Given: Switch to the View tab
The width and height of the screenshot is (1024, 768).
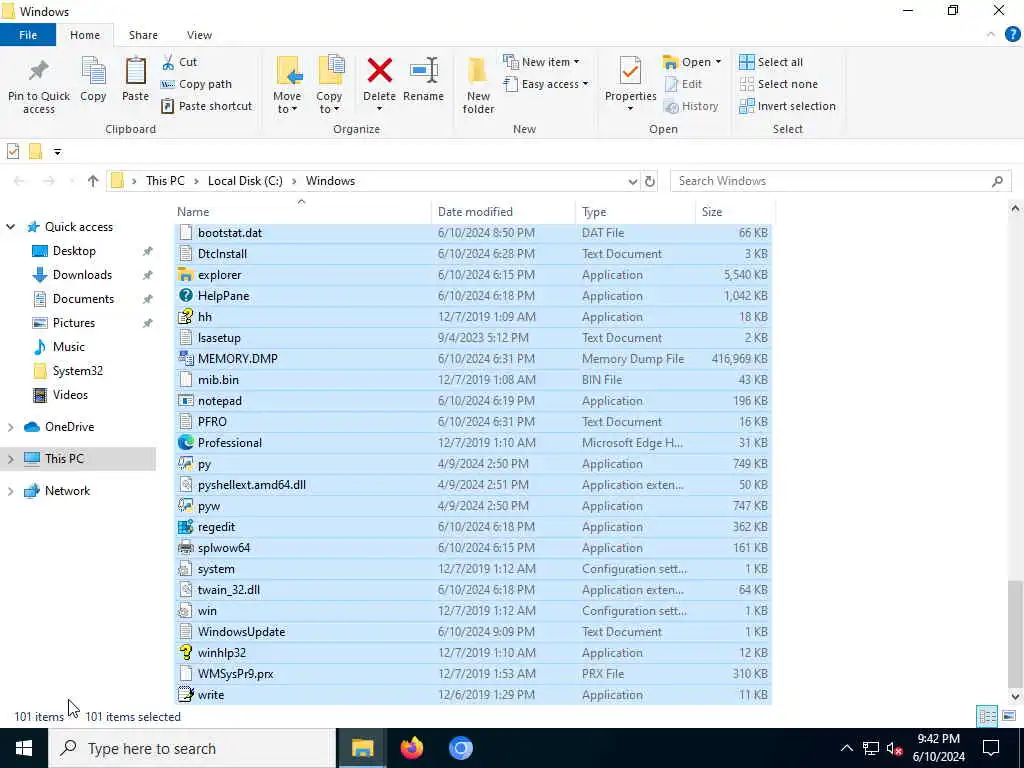Looking at the screenshot, I should tap(199, 35).
